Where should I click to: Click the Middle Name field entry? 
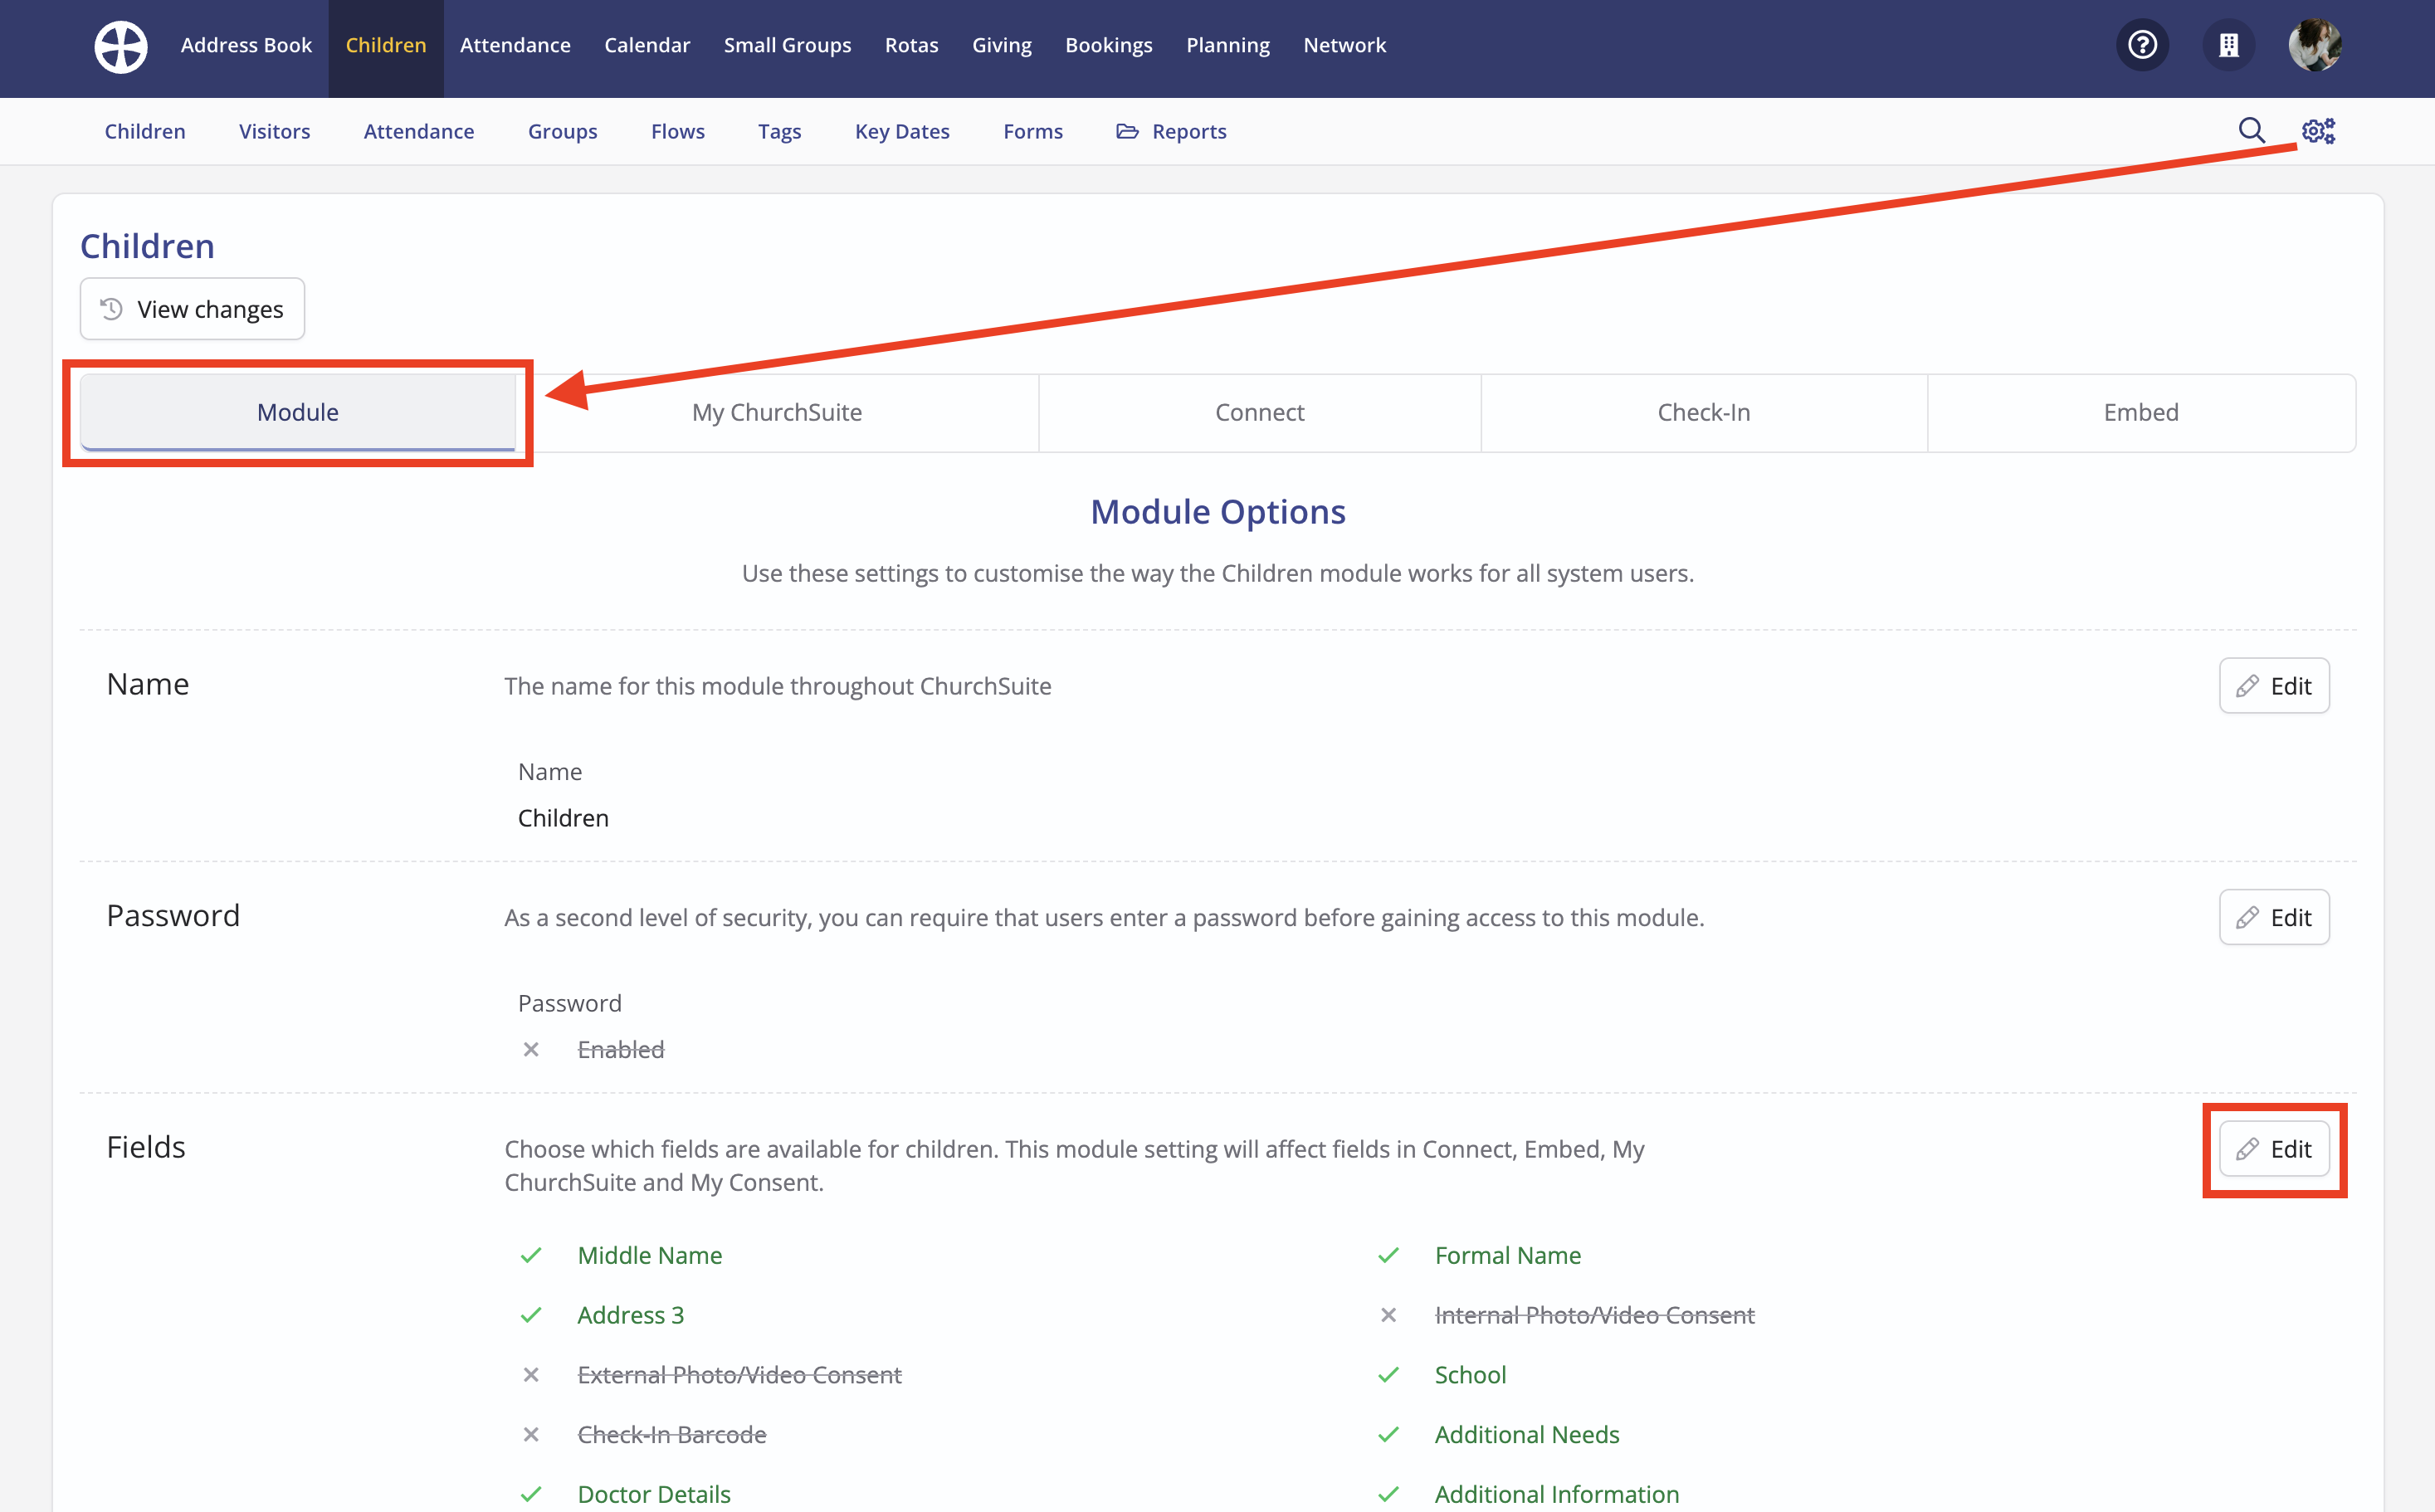(649, 1255)
